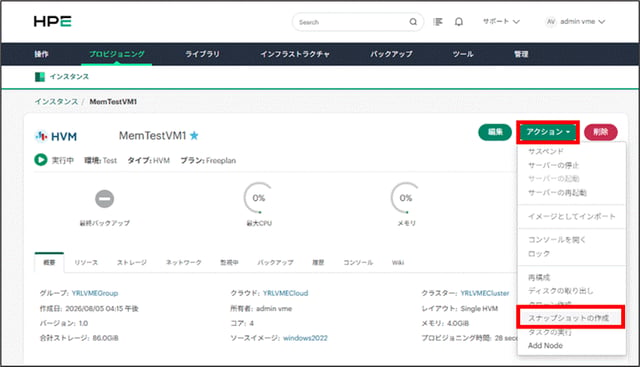Select コンソールを開く in the action menu
The width and height of the screenshot is (640, 367).
(557, 240)
